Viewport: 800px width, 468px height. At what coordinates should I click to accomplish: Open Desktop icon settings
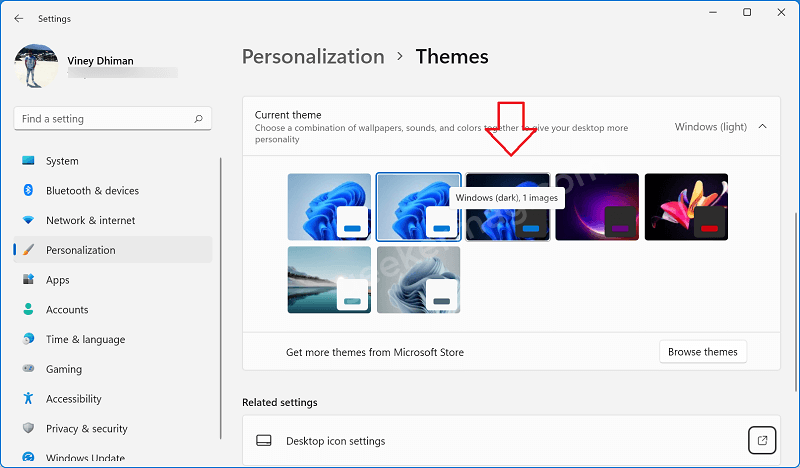tap(511, 440)
